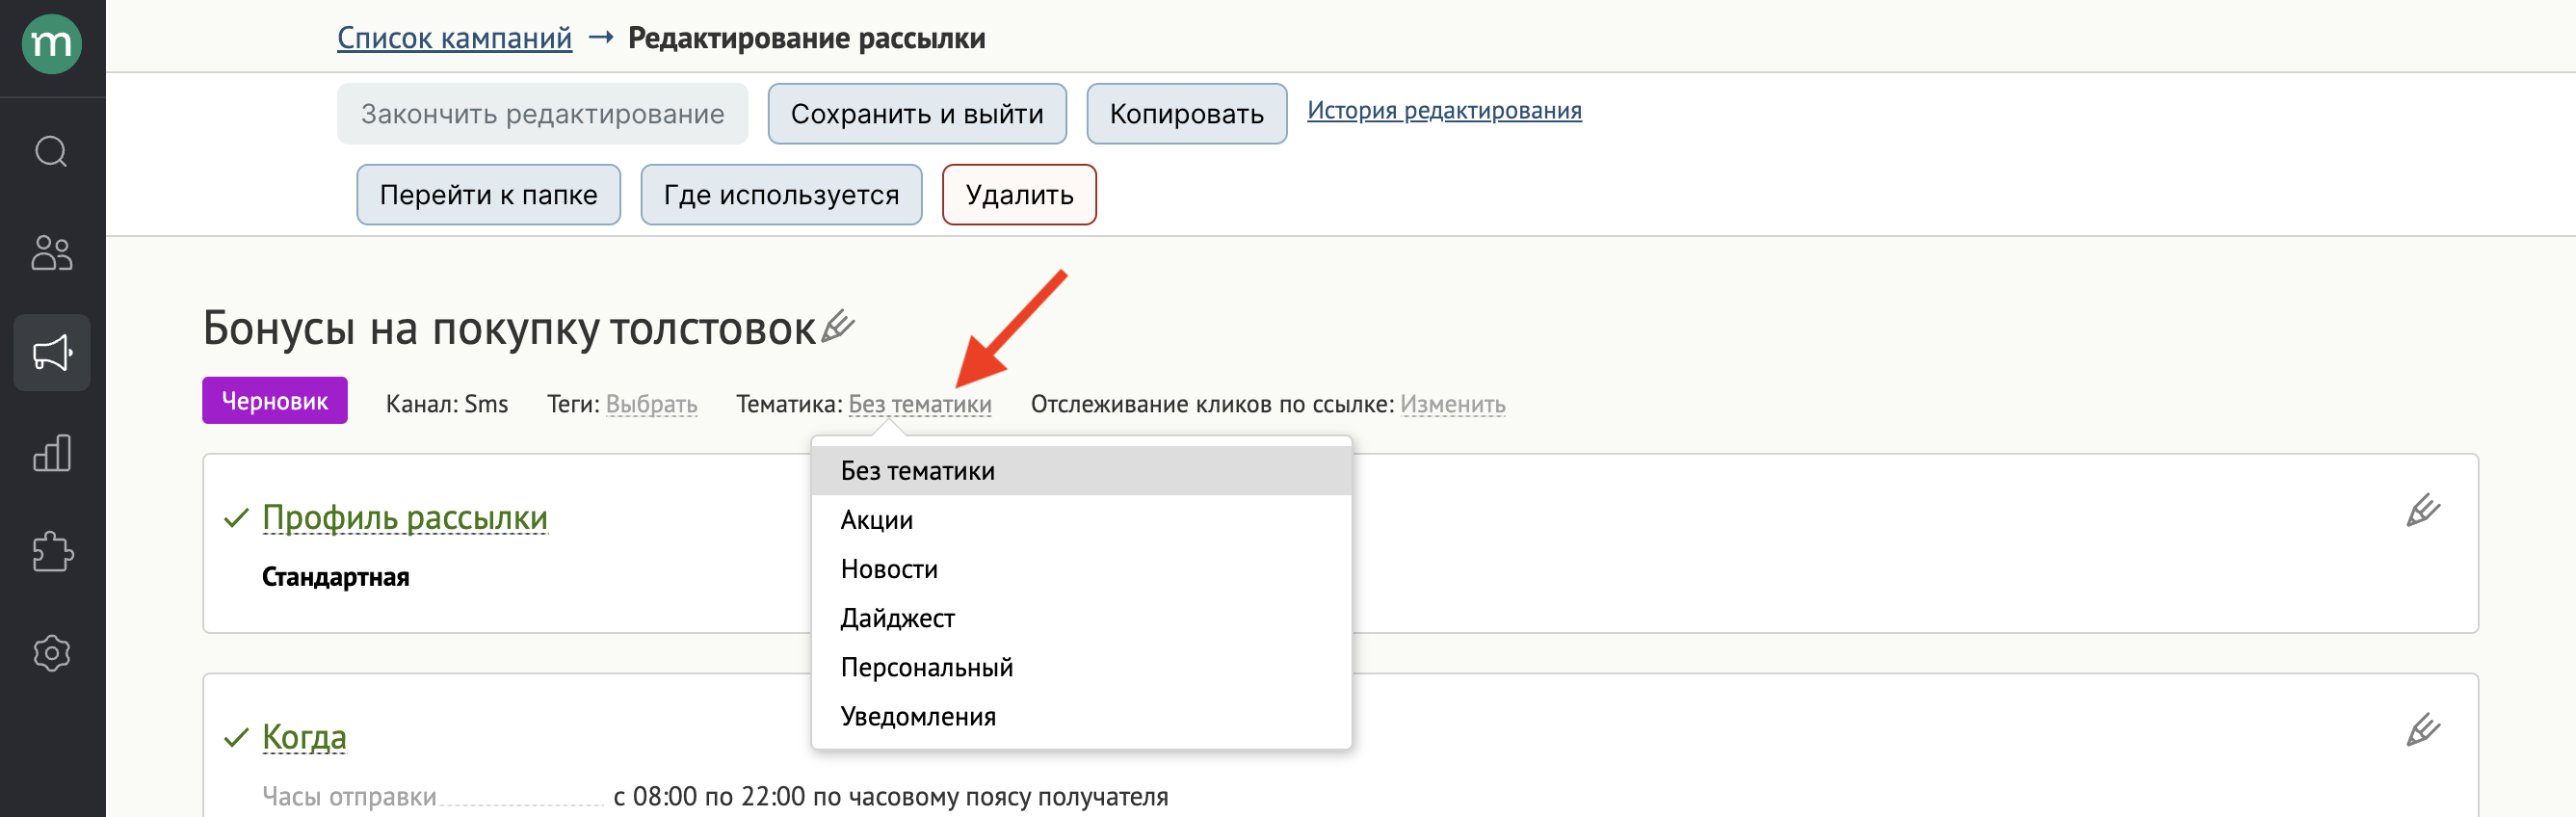
Task: Open the campaigns megaphone icon in sidebar
Action: pyautogui.click(x=52, y=353)
